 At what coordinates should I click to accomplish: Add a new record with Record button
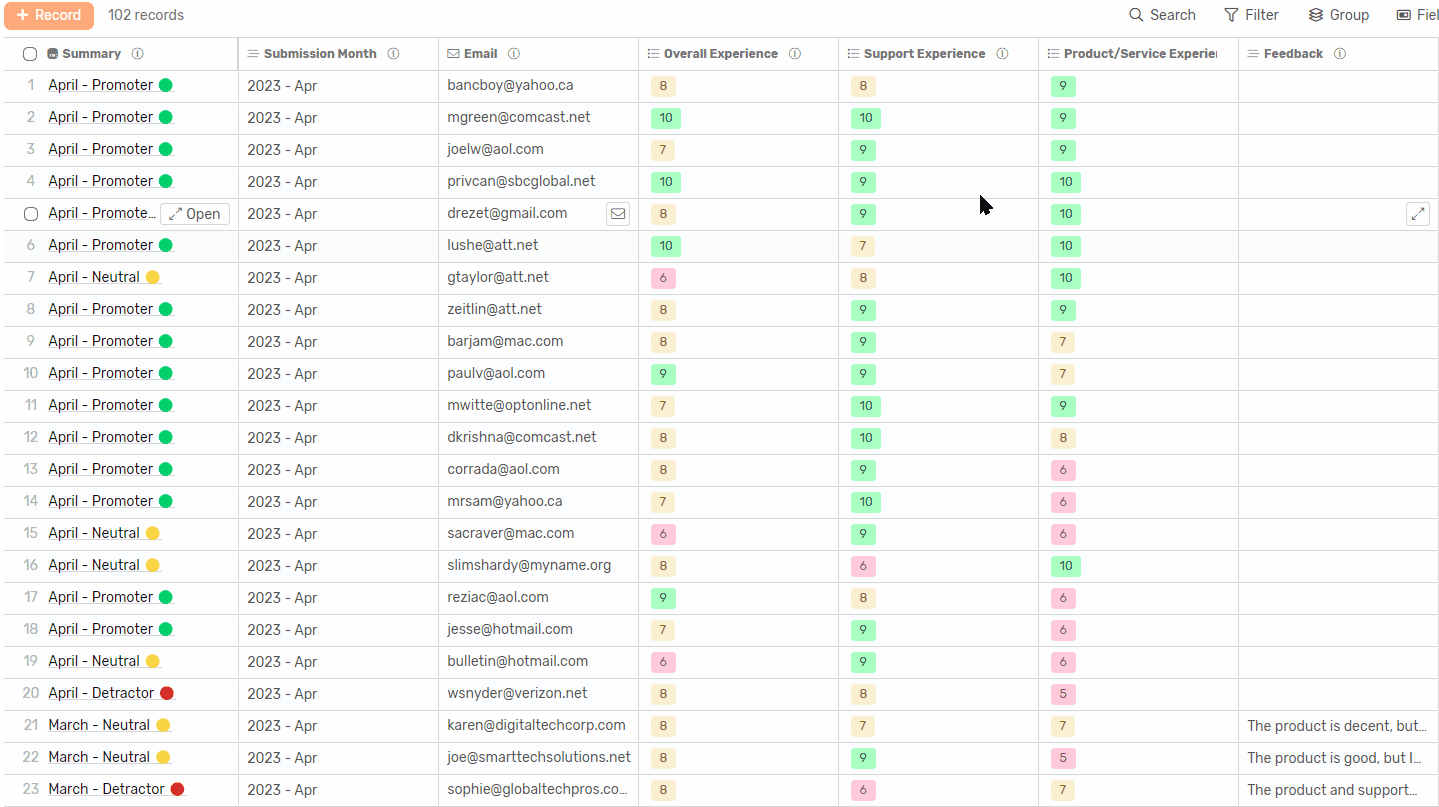(x=48, y=15)
